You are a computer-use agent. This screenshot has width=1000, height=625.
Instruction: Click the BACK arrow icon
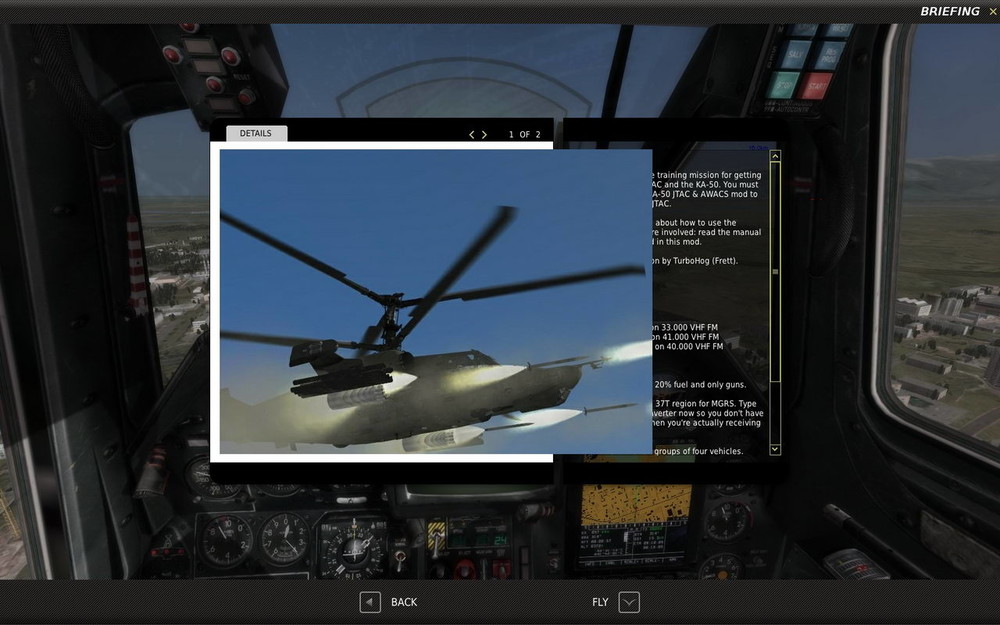click(x=370, y=602)
